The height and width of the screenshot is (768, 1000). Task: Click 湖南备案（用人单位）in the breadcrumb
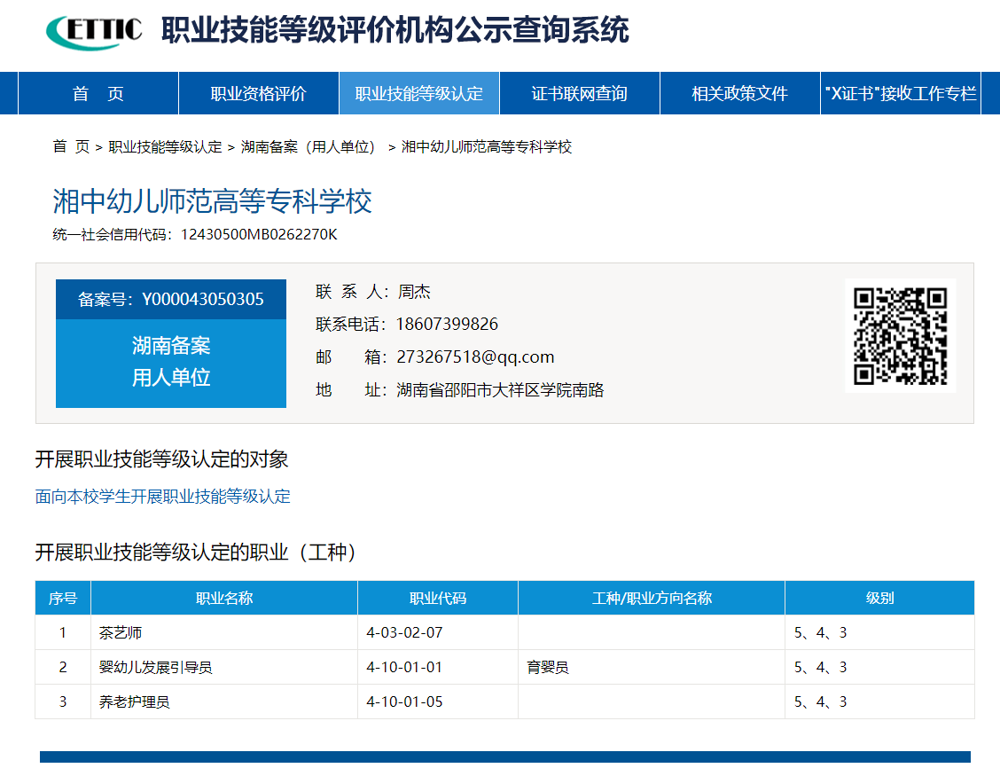pyautogui.click(x=311, y=147)
